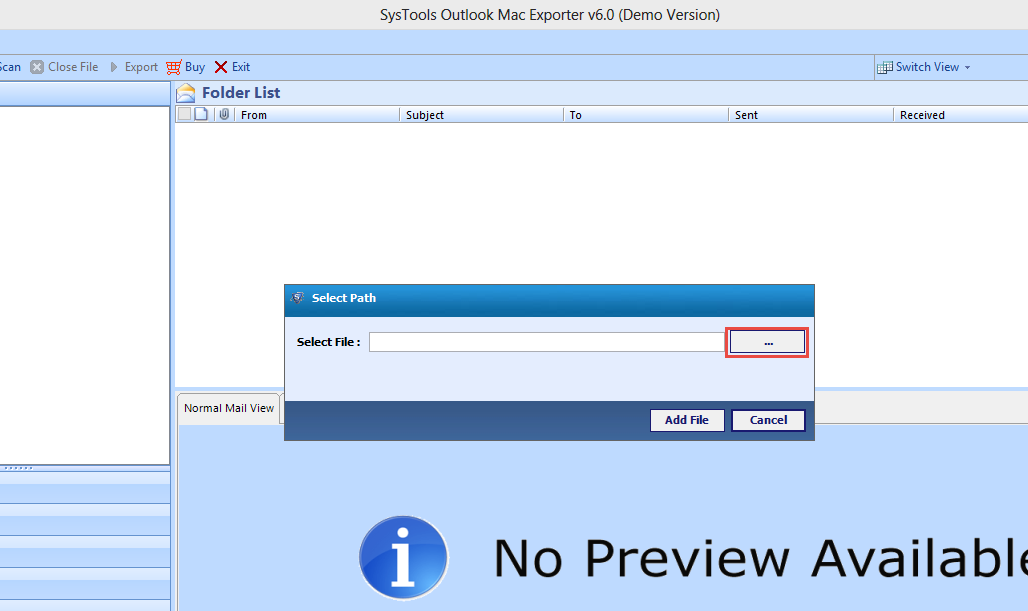The width and height of the screenshot is (1028, 611).
Task: Open the Switch View dropdown arrow
Action: tap(967, 68)
